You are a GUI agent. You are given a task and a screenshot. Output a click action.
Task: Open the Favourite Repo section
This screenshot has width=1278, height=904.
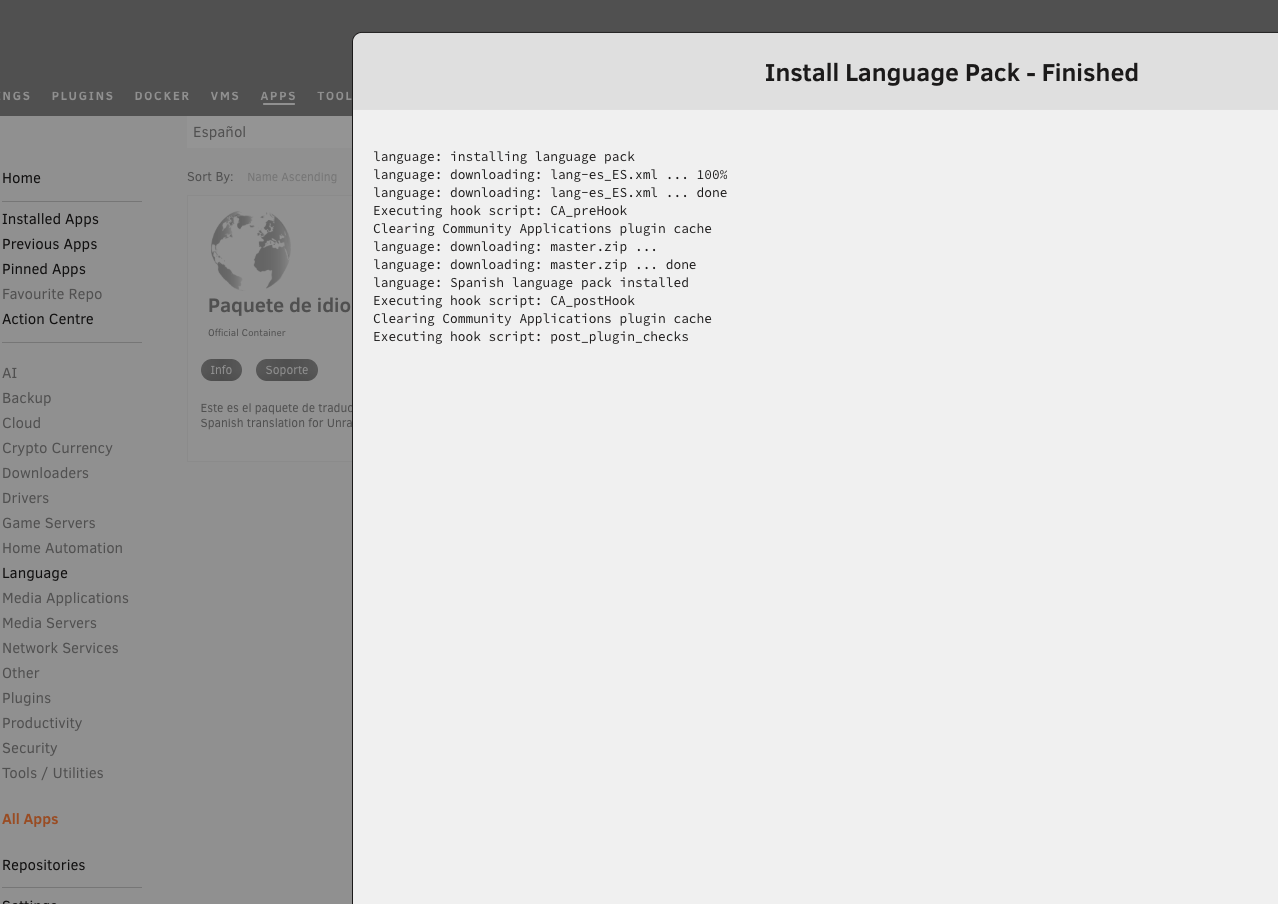point(52,294)
